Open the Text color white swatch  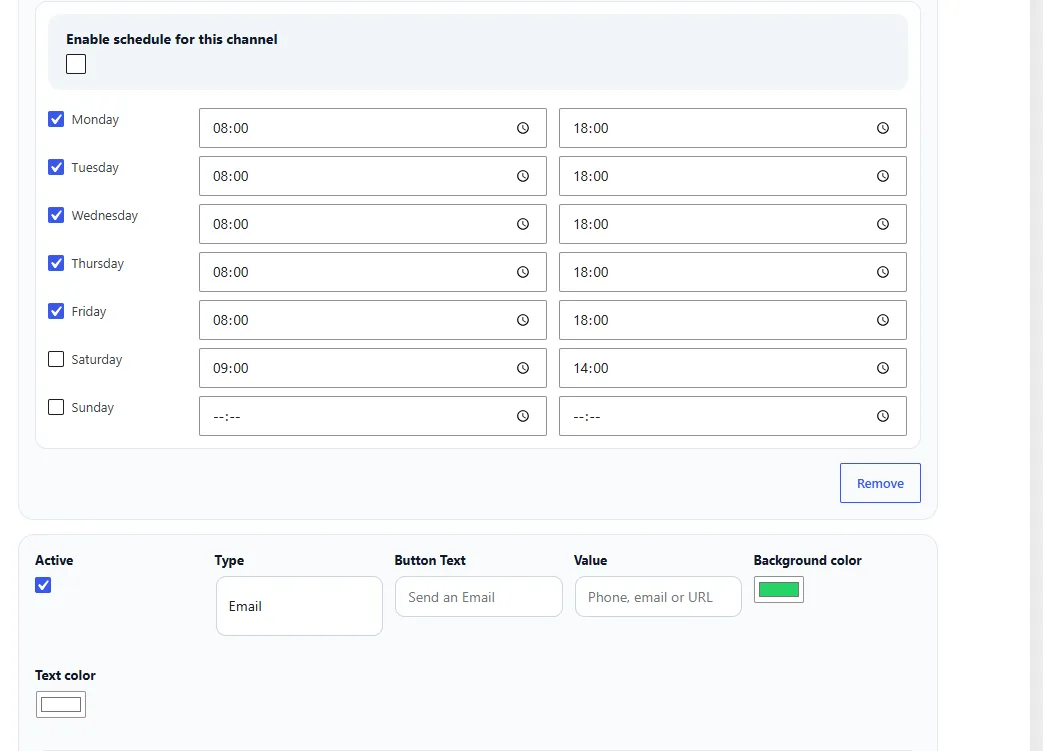point(61,704)
